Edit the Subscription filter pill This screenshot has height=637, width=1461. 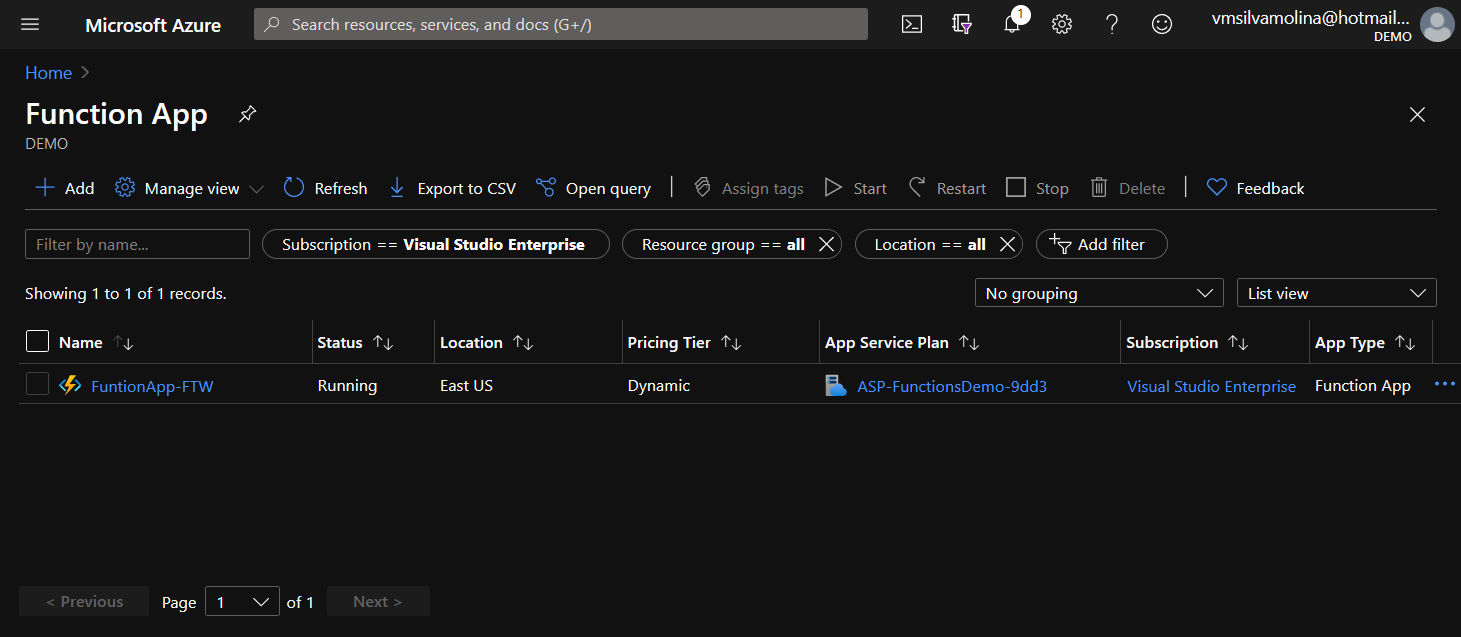[435, 244]
